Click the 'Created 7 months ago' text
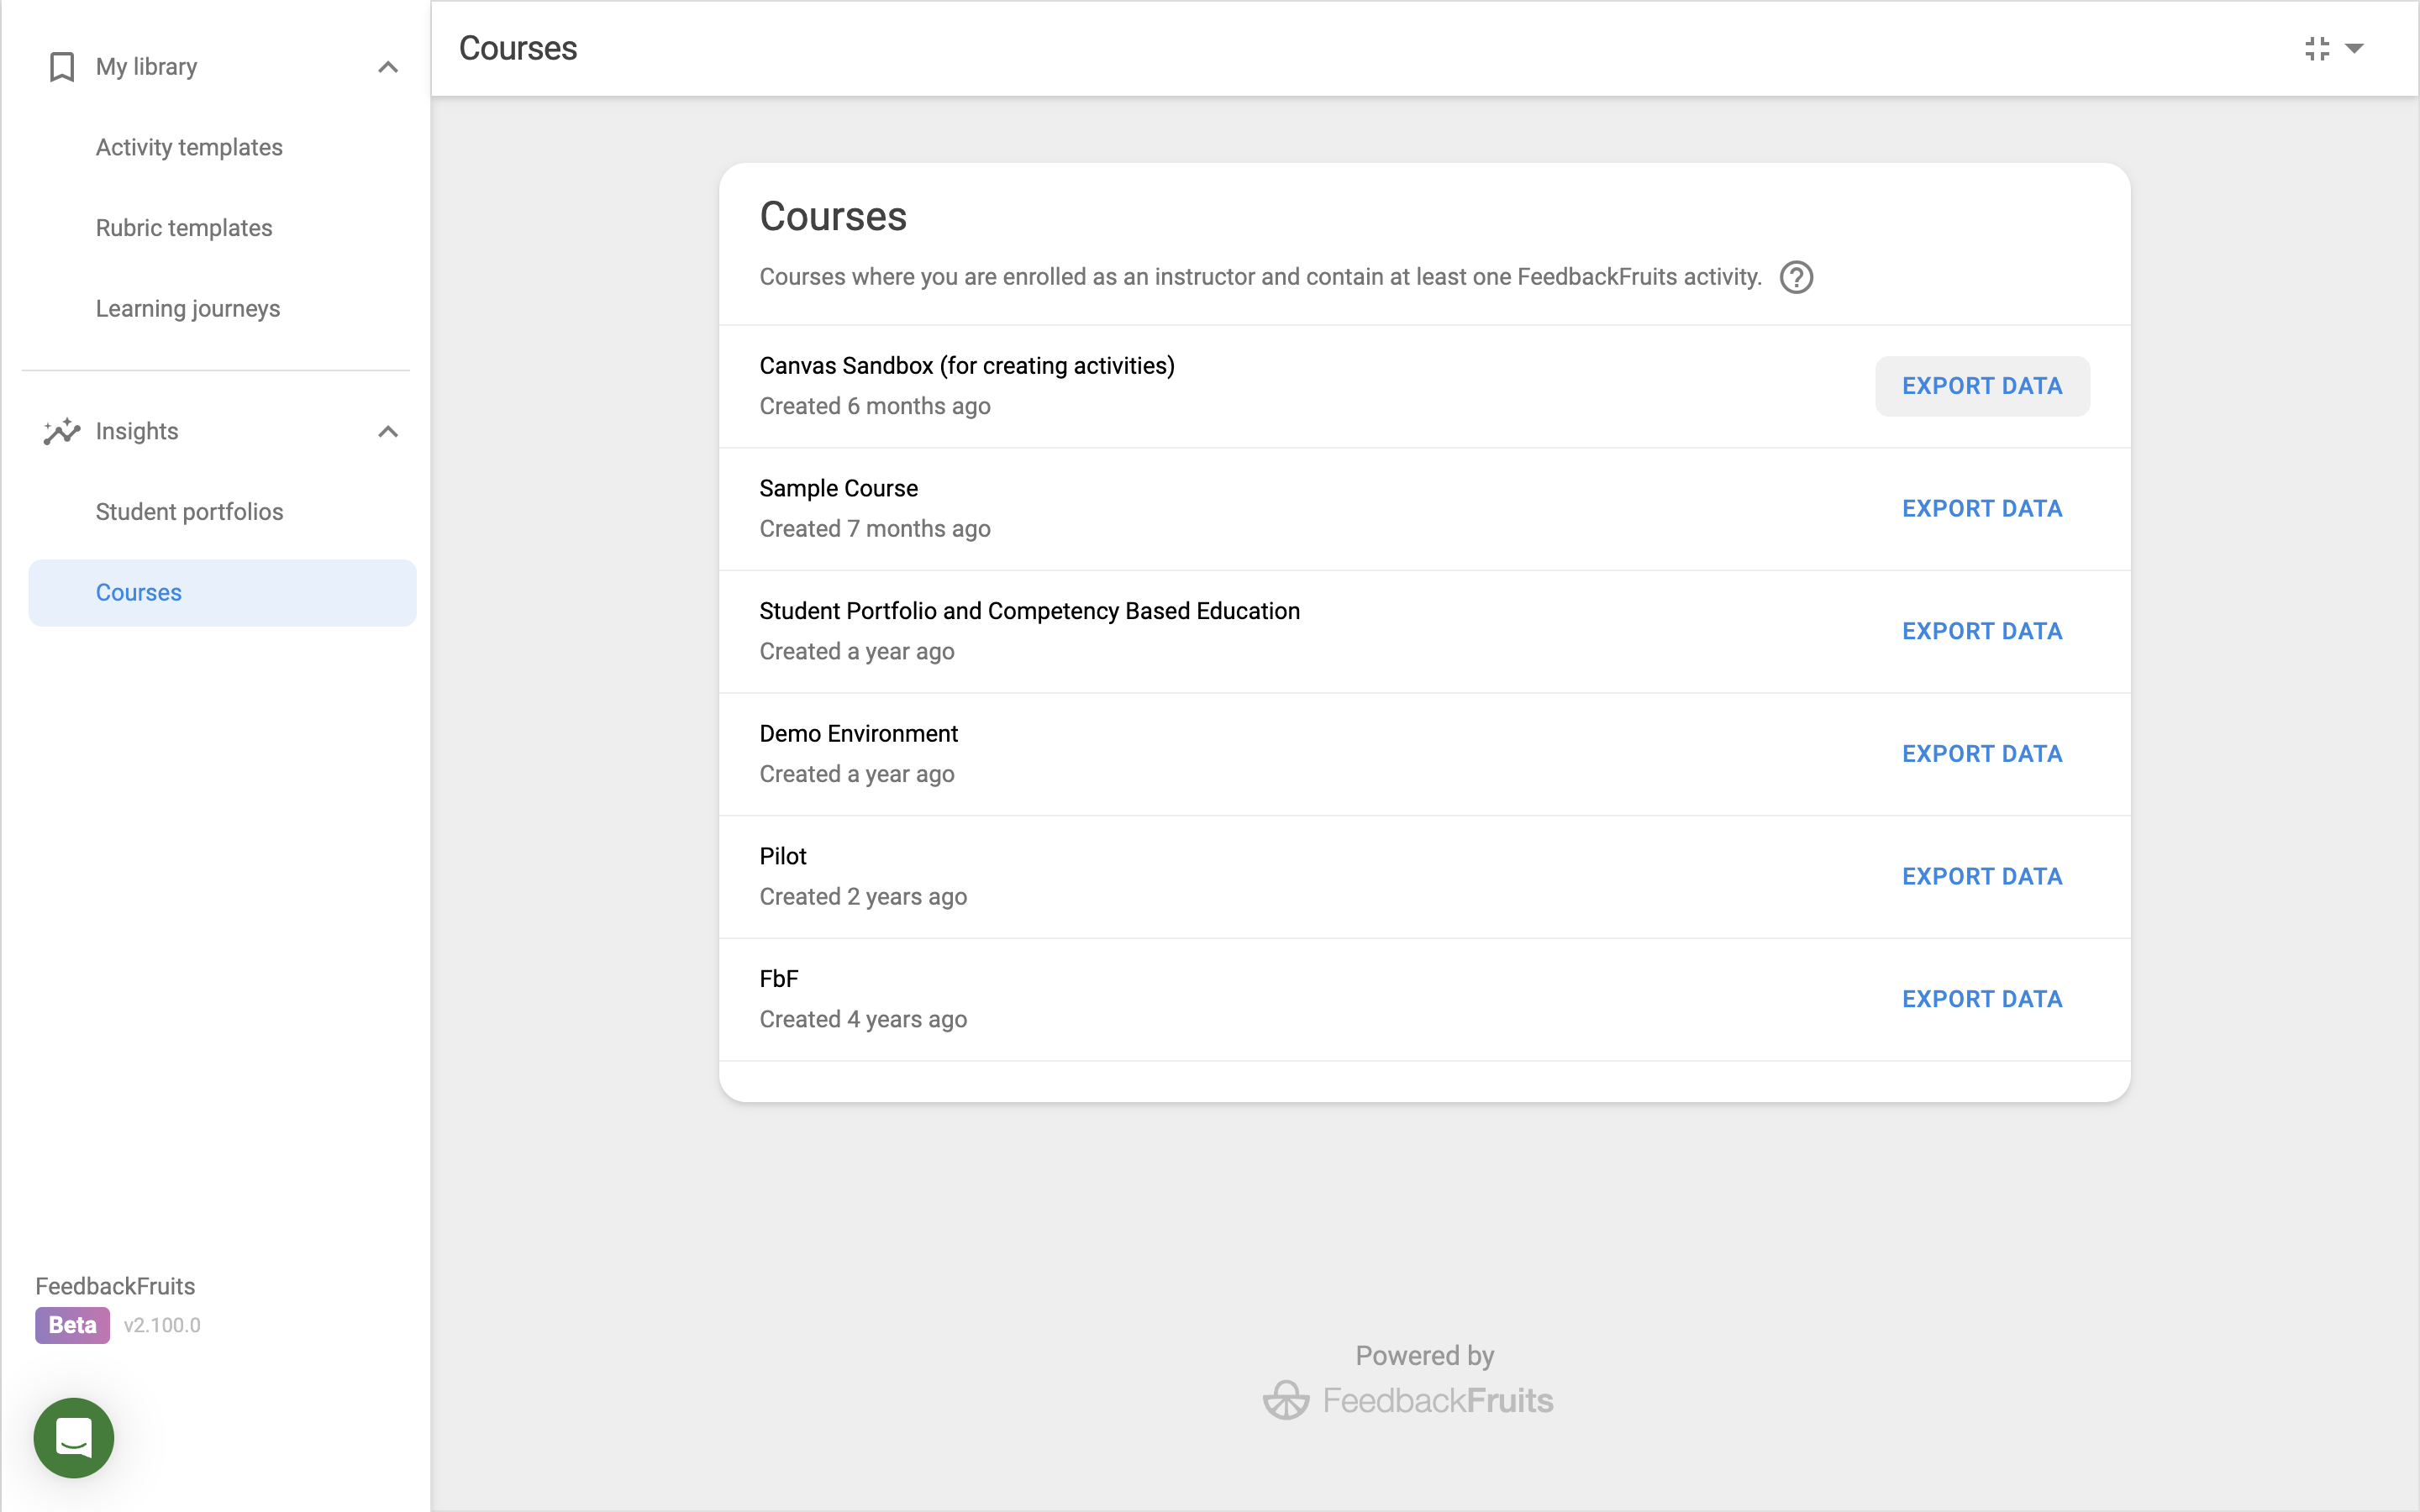 [875, 529]
